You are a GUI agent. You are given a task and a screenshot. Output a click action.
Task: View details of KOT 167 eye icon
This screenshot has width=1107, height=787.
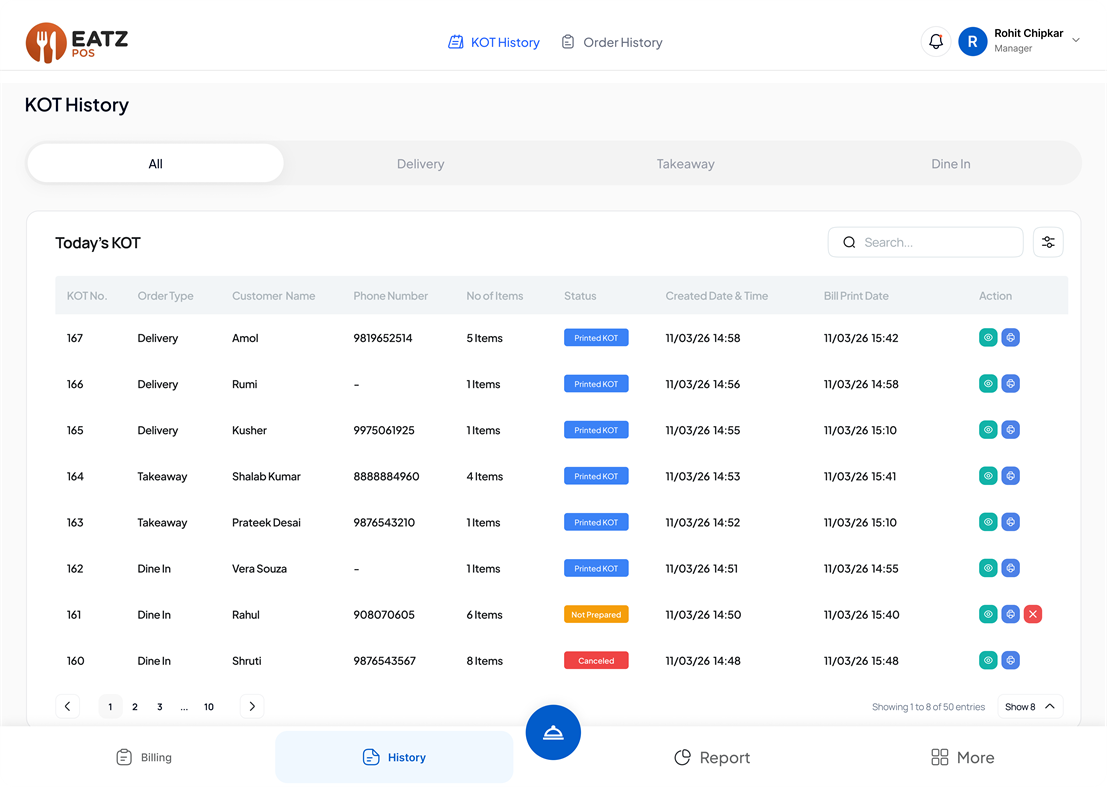click(988, 337)
